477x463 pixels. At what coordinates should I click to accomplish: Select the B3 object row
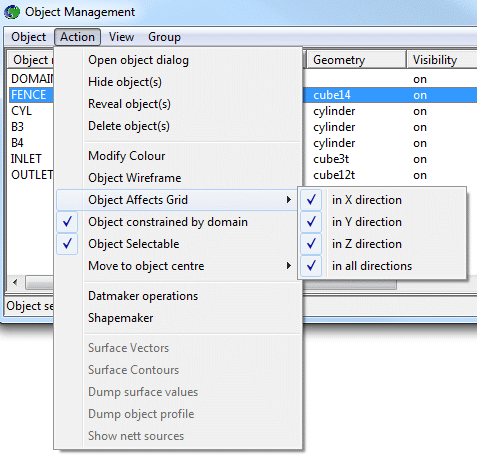click(x=17, y=127)
